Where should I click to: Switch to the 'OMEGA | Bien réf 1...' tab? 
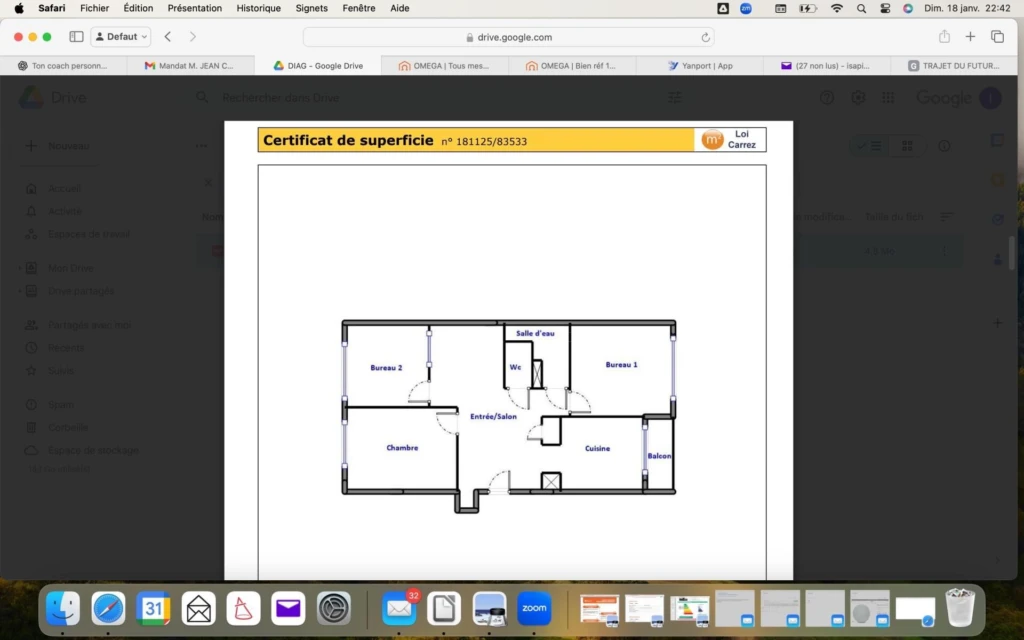coord(571,65)
